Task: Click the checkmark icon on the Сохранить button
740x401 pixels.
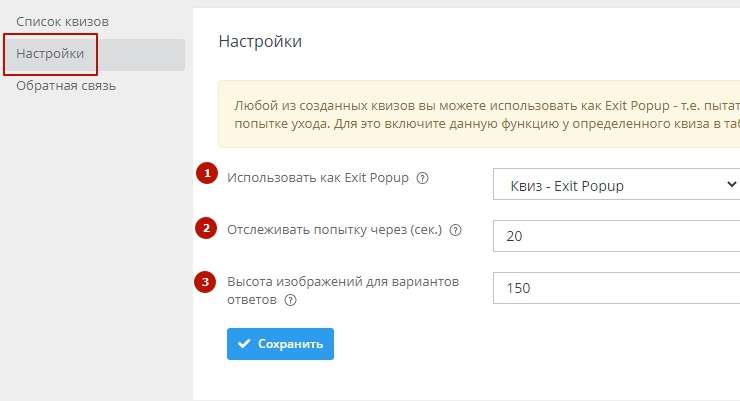Action: pyautogui.click(x=244, y=344)
